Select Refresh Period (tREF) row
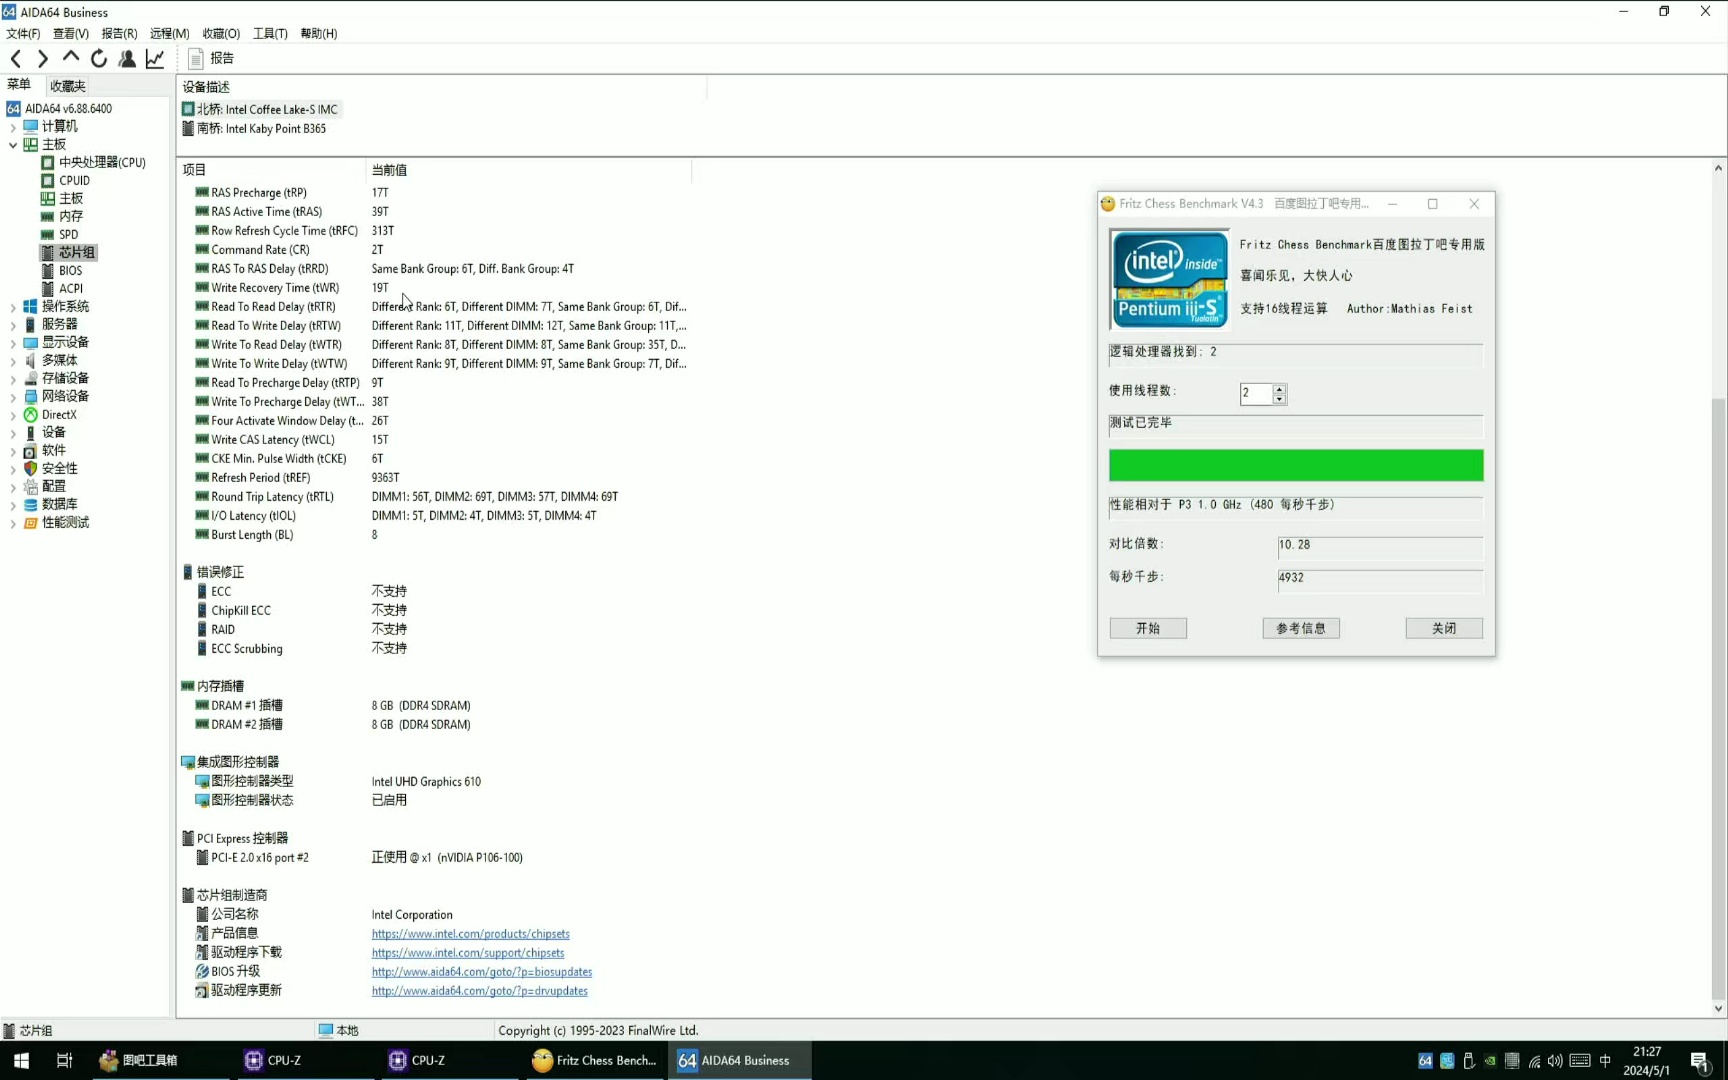This screenshot has height=1080, width=1728. coord(437,478)
